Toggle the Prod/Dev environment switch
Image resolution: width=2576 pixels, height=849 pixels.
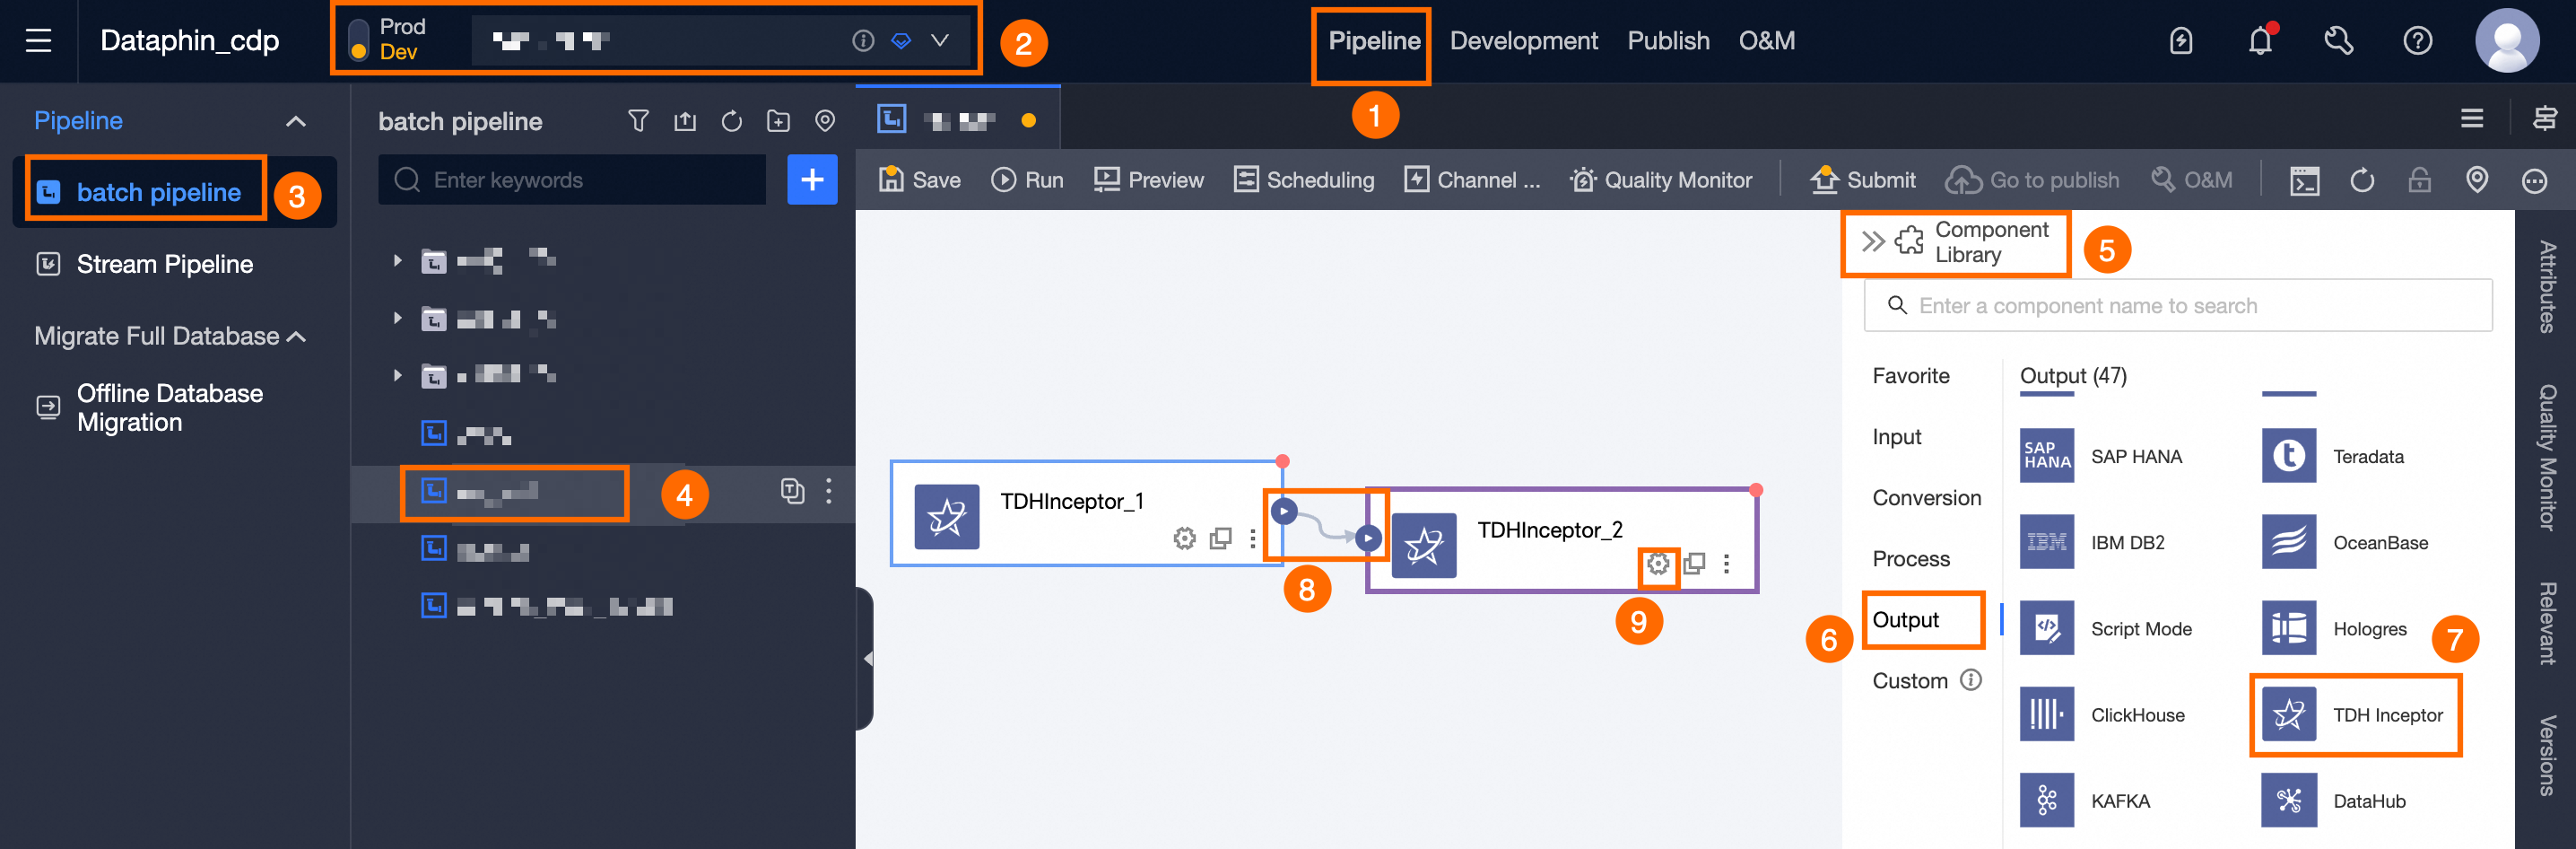point(357,40)
